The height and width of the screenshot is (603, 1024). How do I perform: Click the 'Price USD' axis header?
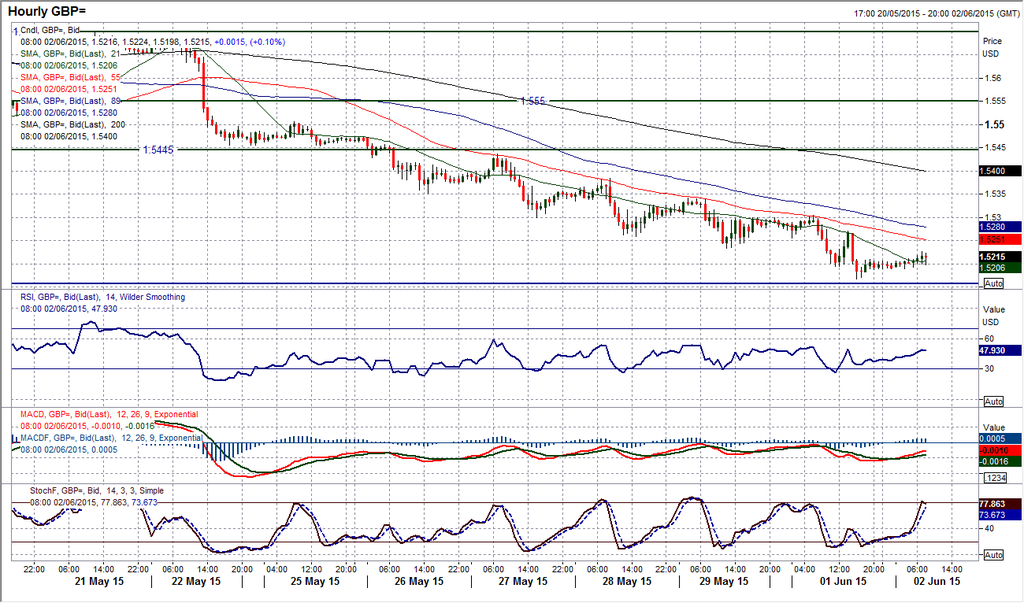[992, 47]
